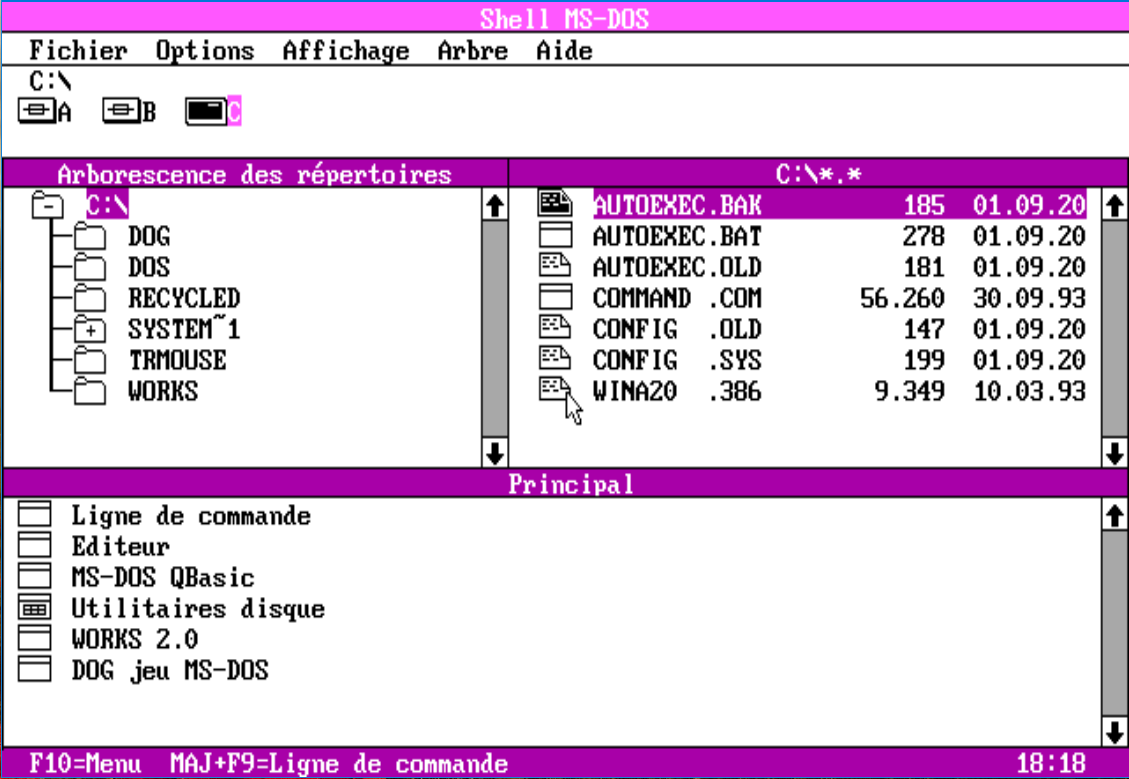Collapse the C:\ root folder tree
Viewport: 1129px width, 779px height.
(48, 206)
